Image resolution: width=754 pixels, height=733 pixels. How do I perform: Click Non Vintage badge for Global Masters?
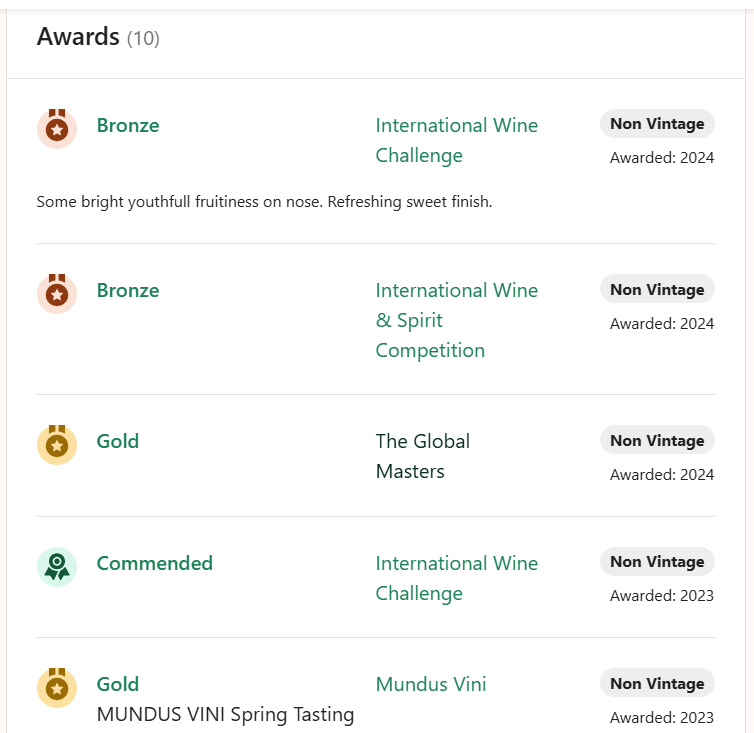point(657,440)
